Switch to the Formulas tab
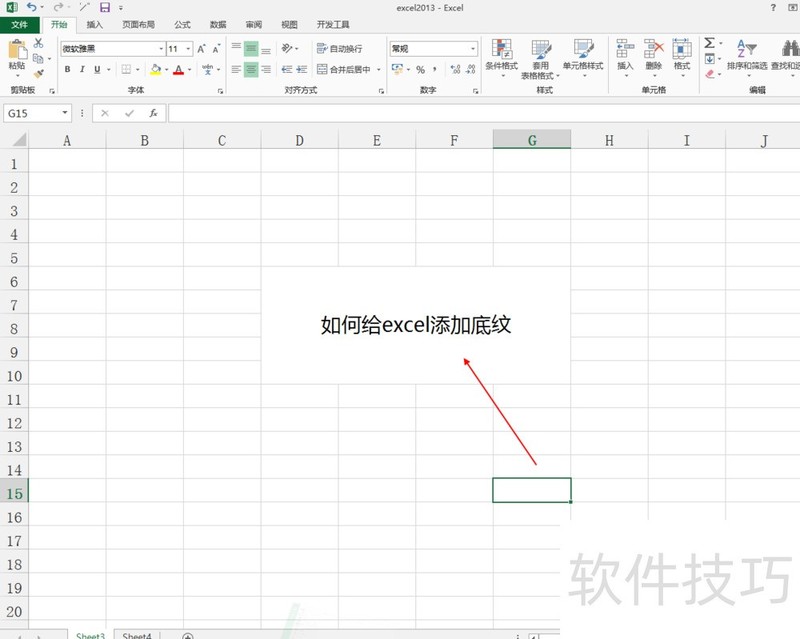Image resolution: width=800 pixels, height=639 pixels. click(x=182, y=24)
